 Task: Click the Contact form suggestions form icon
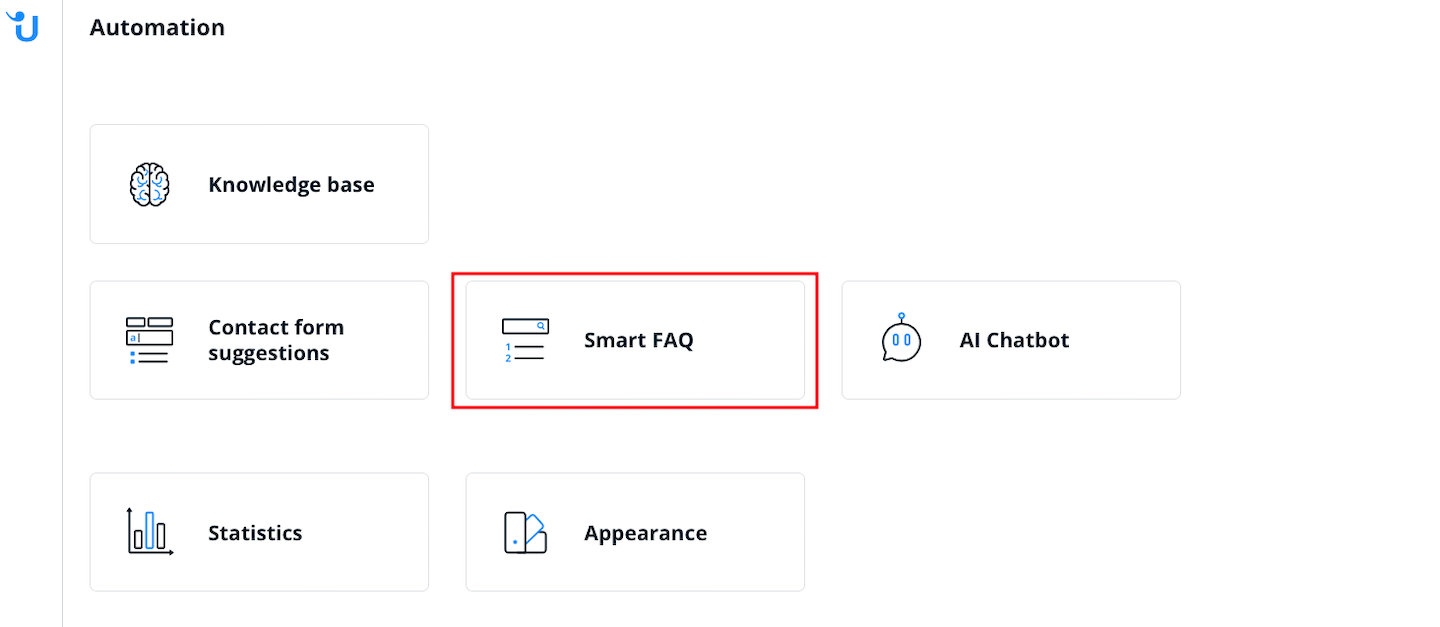pos(150,340)
